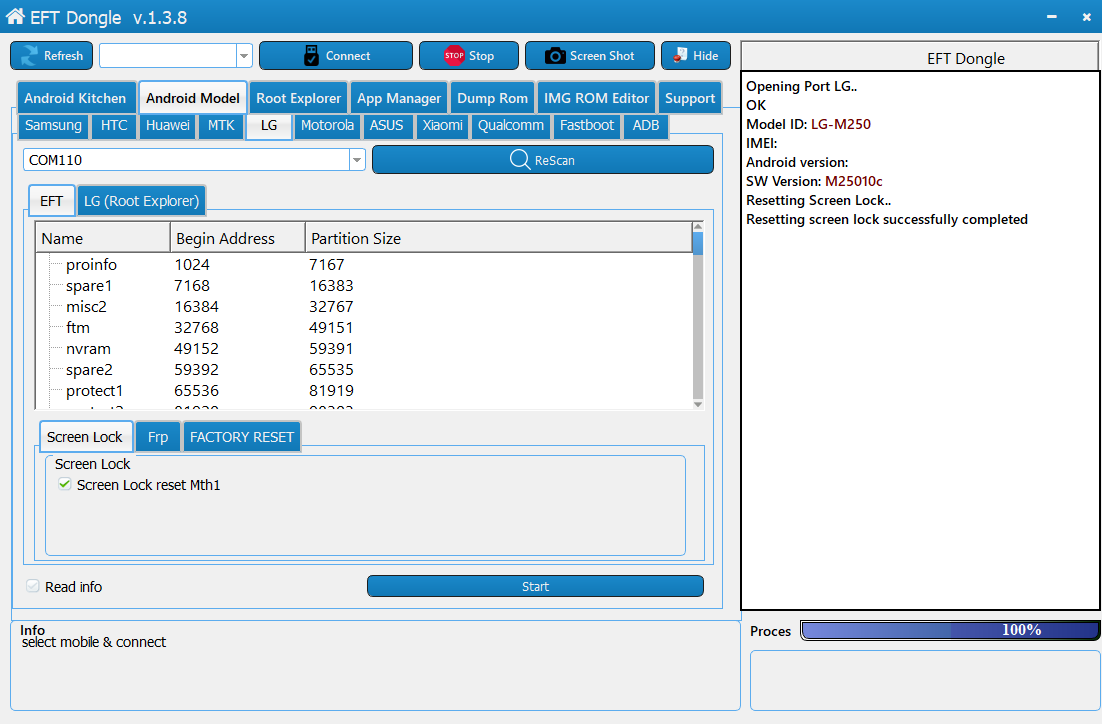Click the Start button
This screenshot has width=1102, height=724.
coord(535,586)
